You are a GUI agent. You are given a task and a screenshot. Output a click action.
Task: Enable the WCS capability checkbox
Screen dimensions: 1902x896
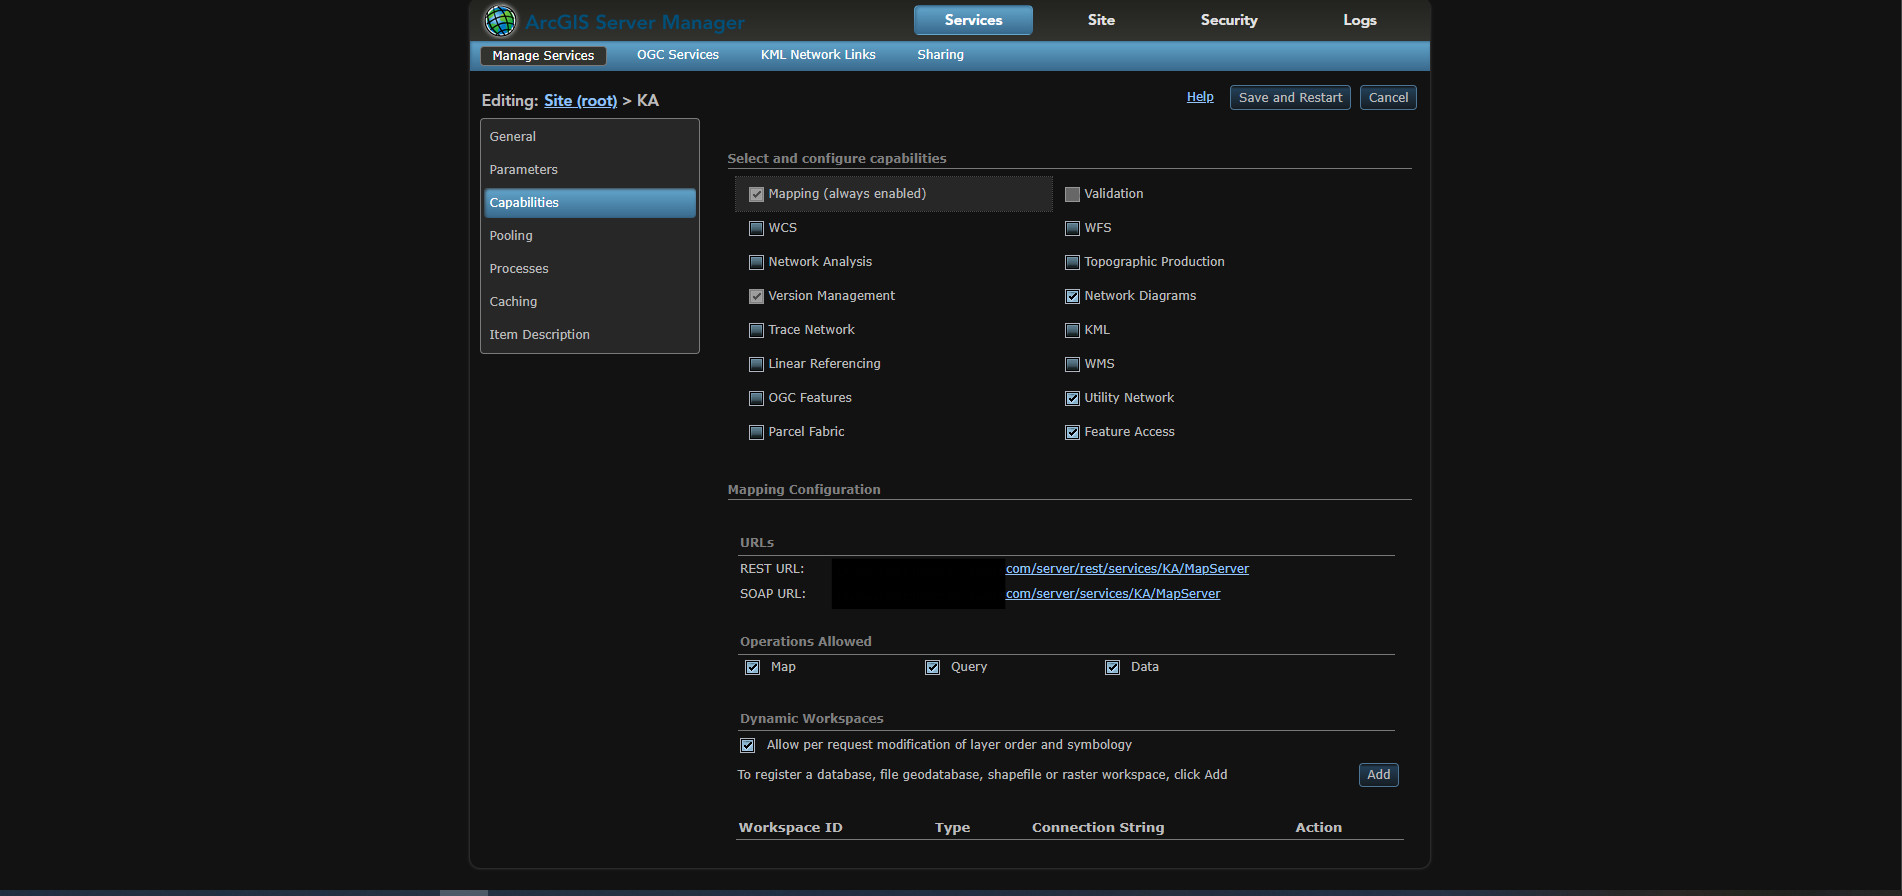[756, 228]
